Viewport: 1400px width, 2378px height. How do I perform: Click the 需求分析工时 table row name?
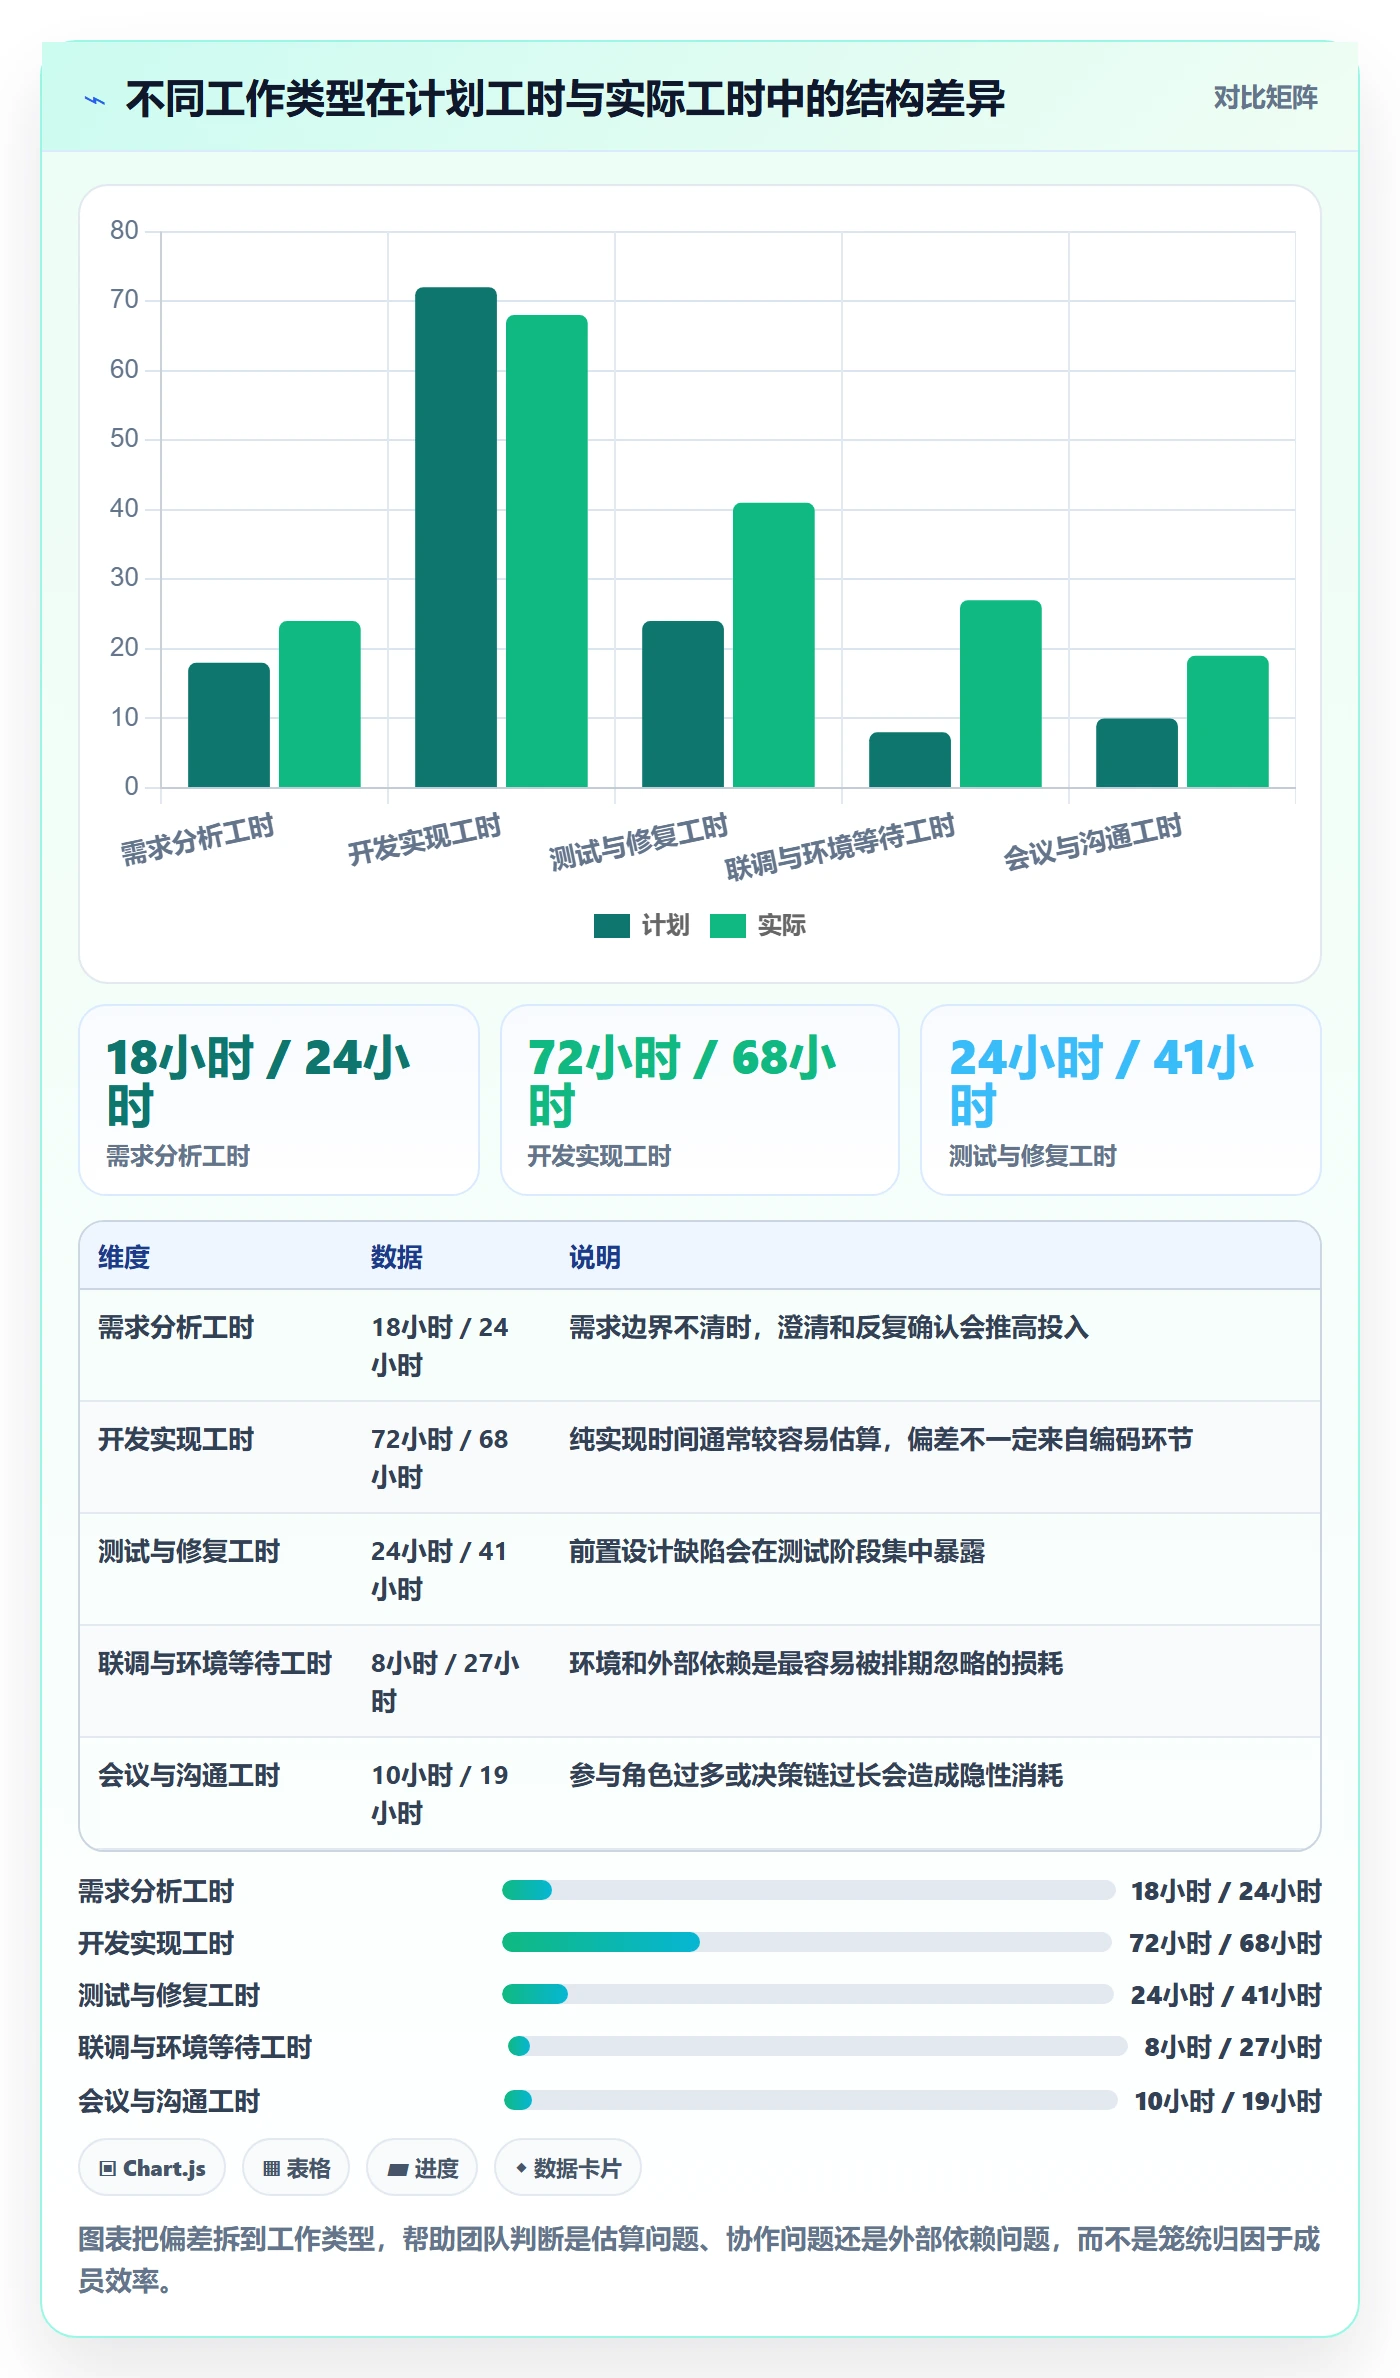point(176,1327)
